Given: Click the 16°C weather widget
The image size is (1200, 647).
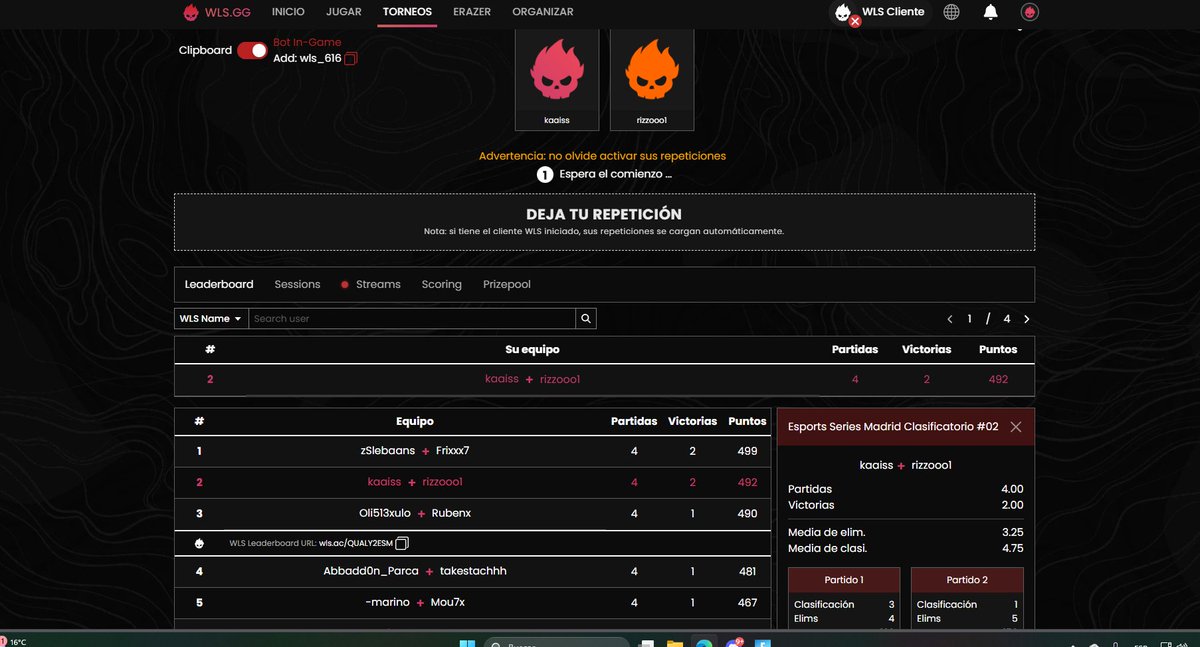Looking at the screenshot, I should (15, 642).
